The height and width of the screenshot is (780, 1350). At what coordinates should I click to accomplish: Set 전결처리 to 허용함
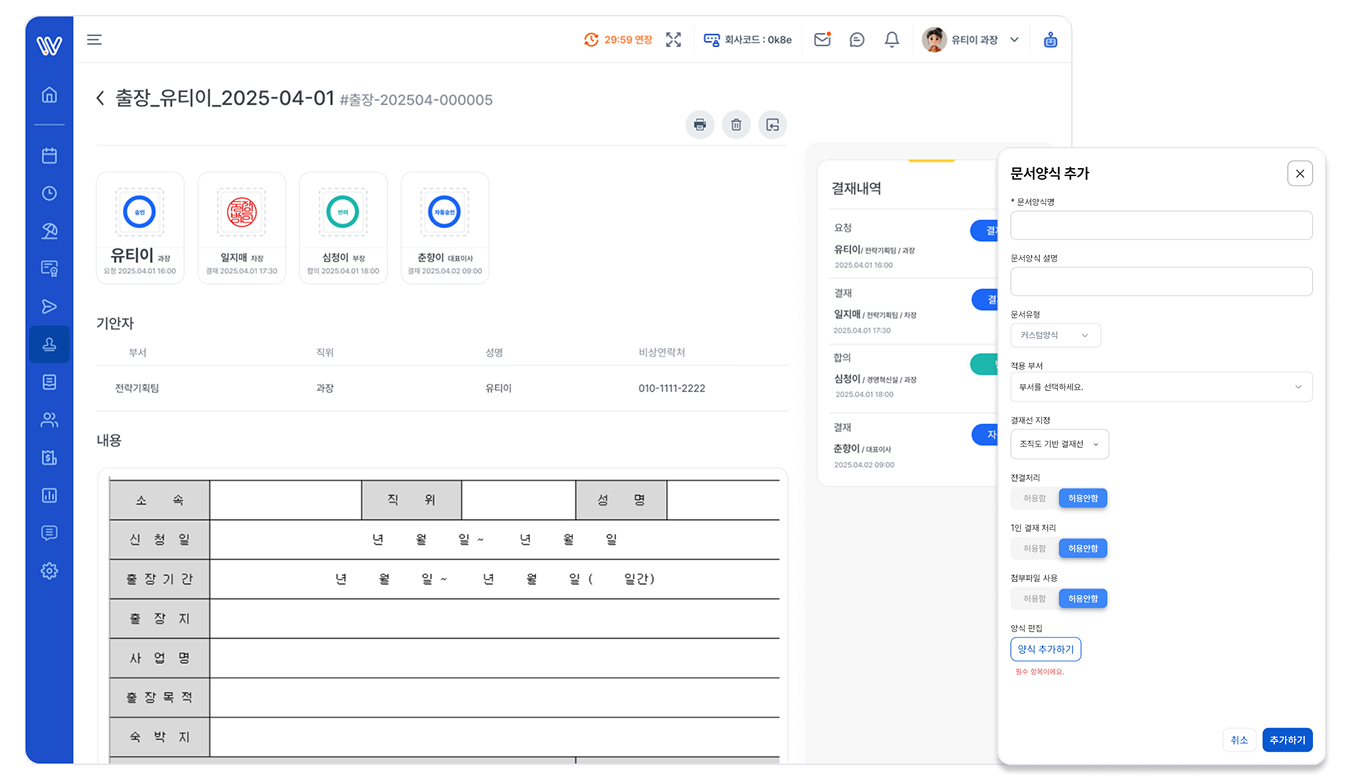[x=1034, y=498]
